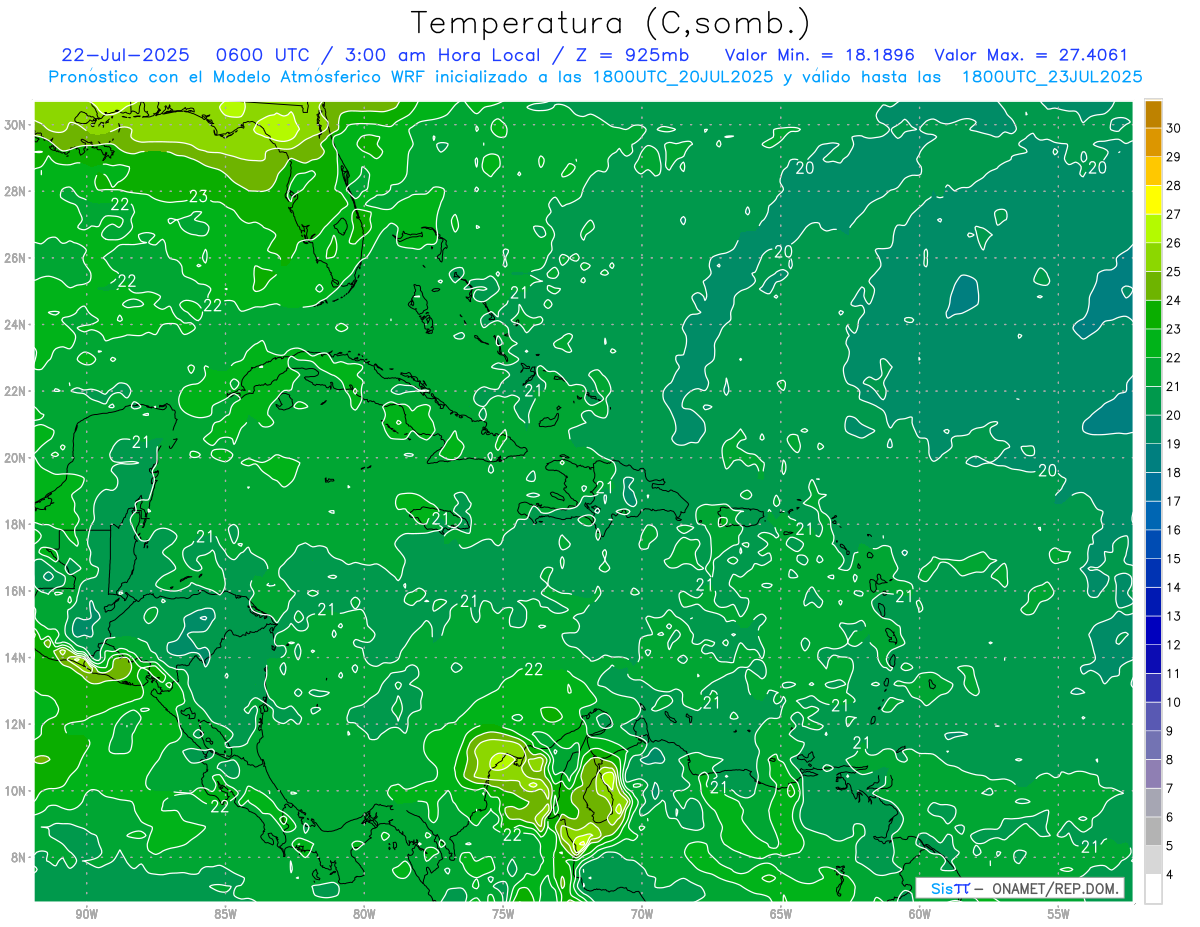Screen dimensions: 1200x927
Task: Click the 75W longitude axis label
Action: 503,914
